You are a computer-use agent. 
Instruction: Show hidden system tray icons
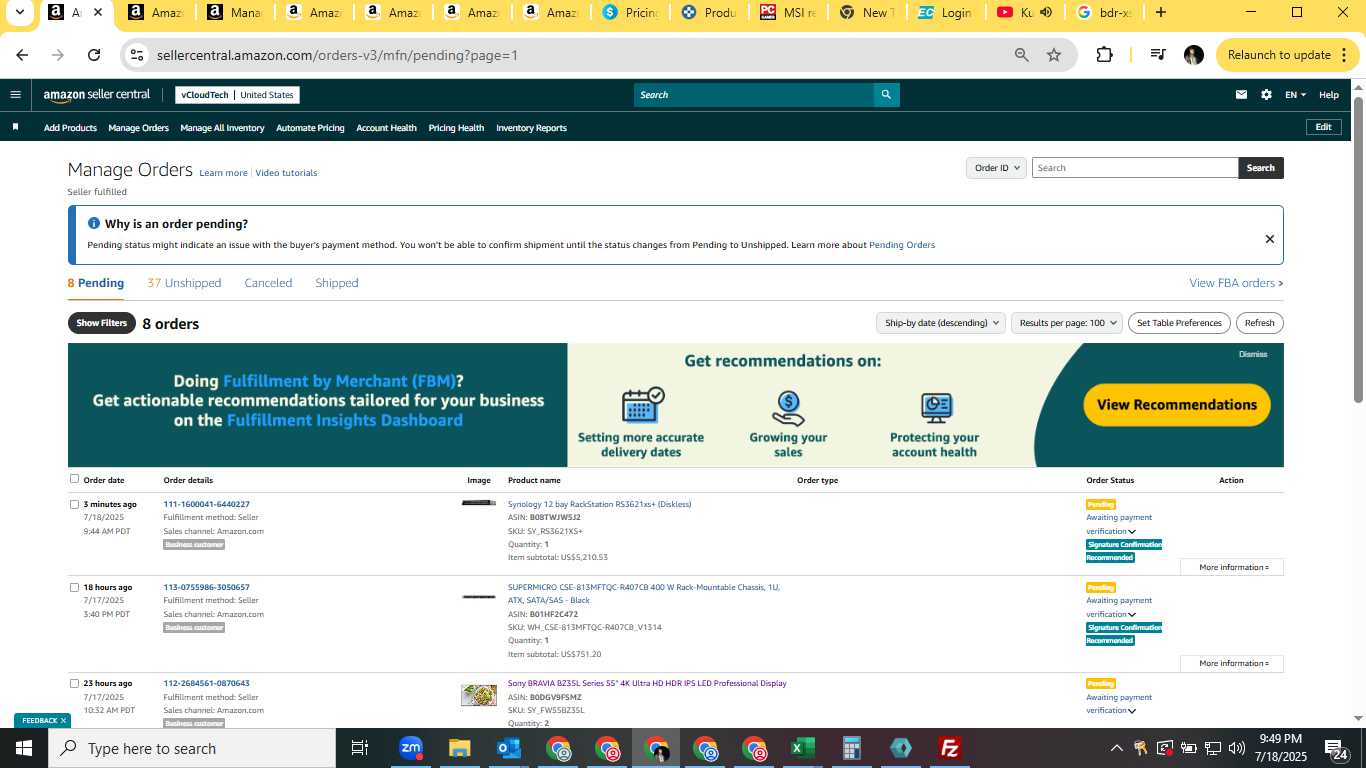point(1116,748)
